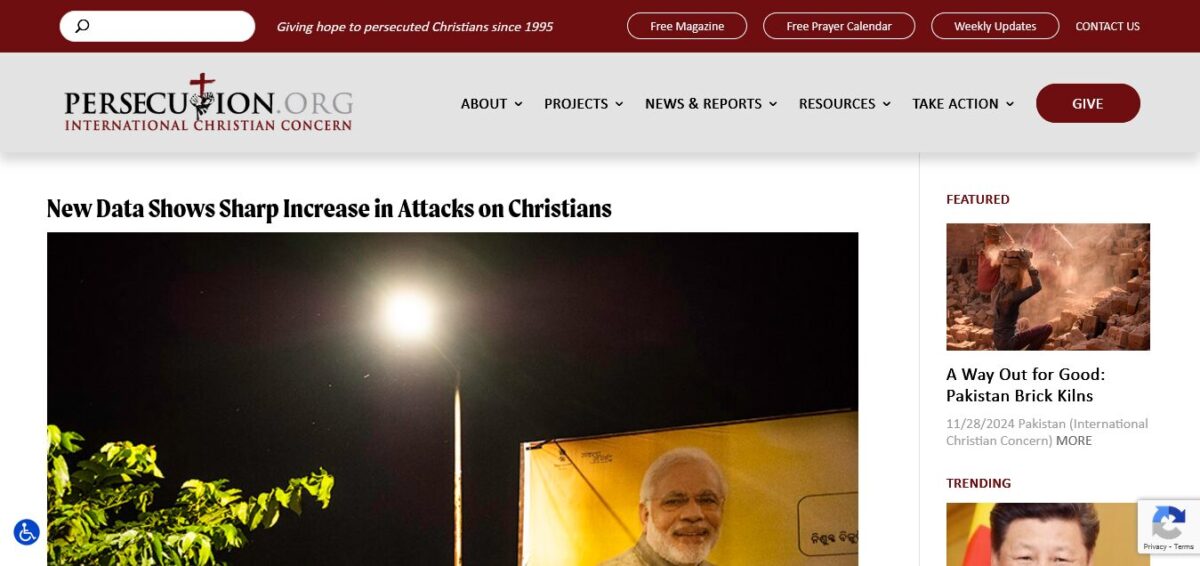1200x566 pixels.
Task: Expand the About menu chevron
Action: (518, 104)
